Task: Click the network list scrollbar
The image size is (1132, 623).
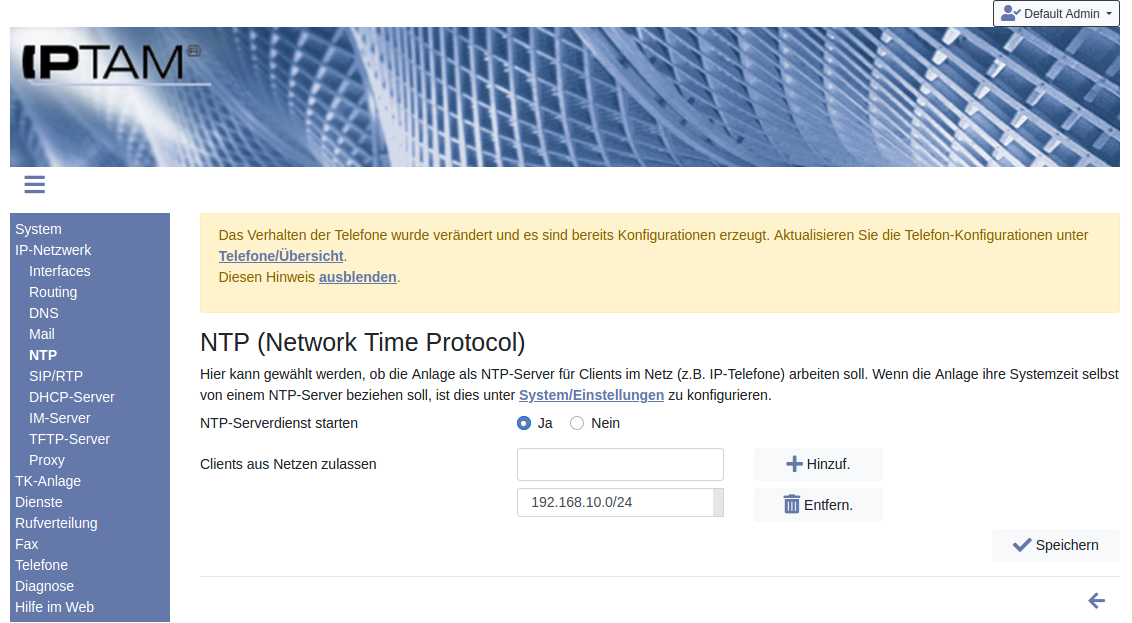Action: [718, 502]
